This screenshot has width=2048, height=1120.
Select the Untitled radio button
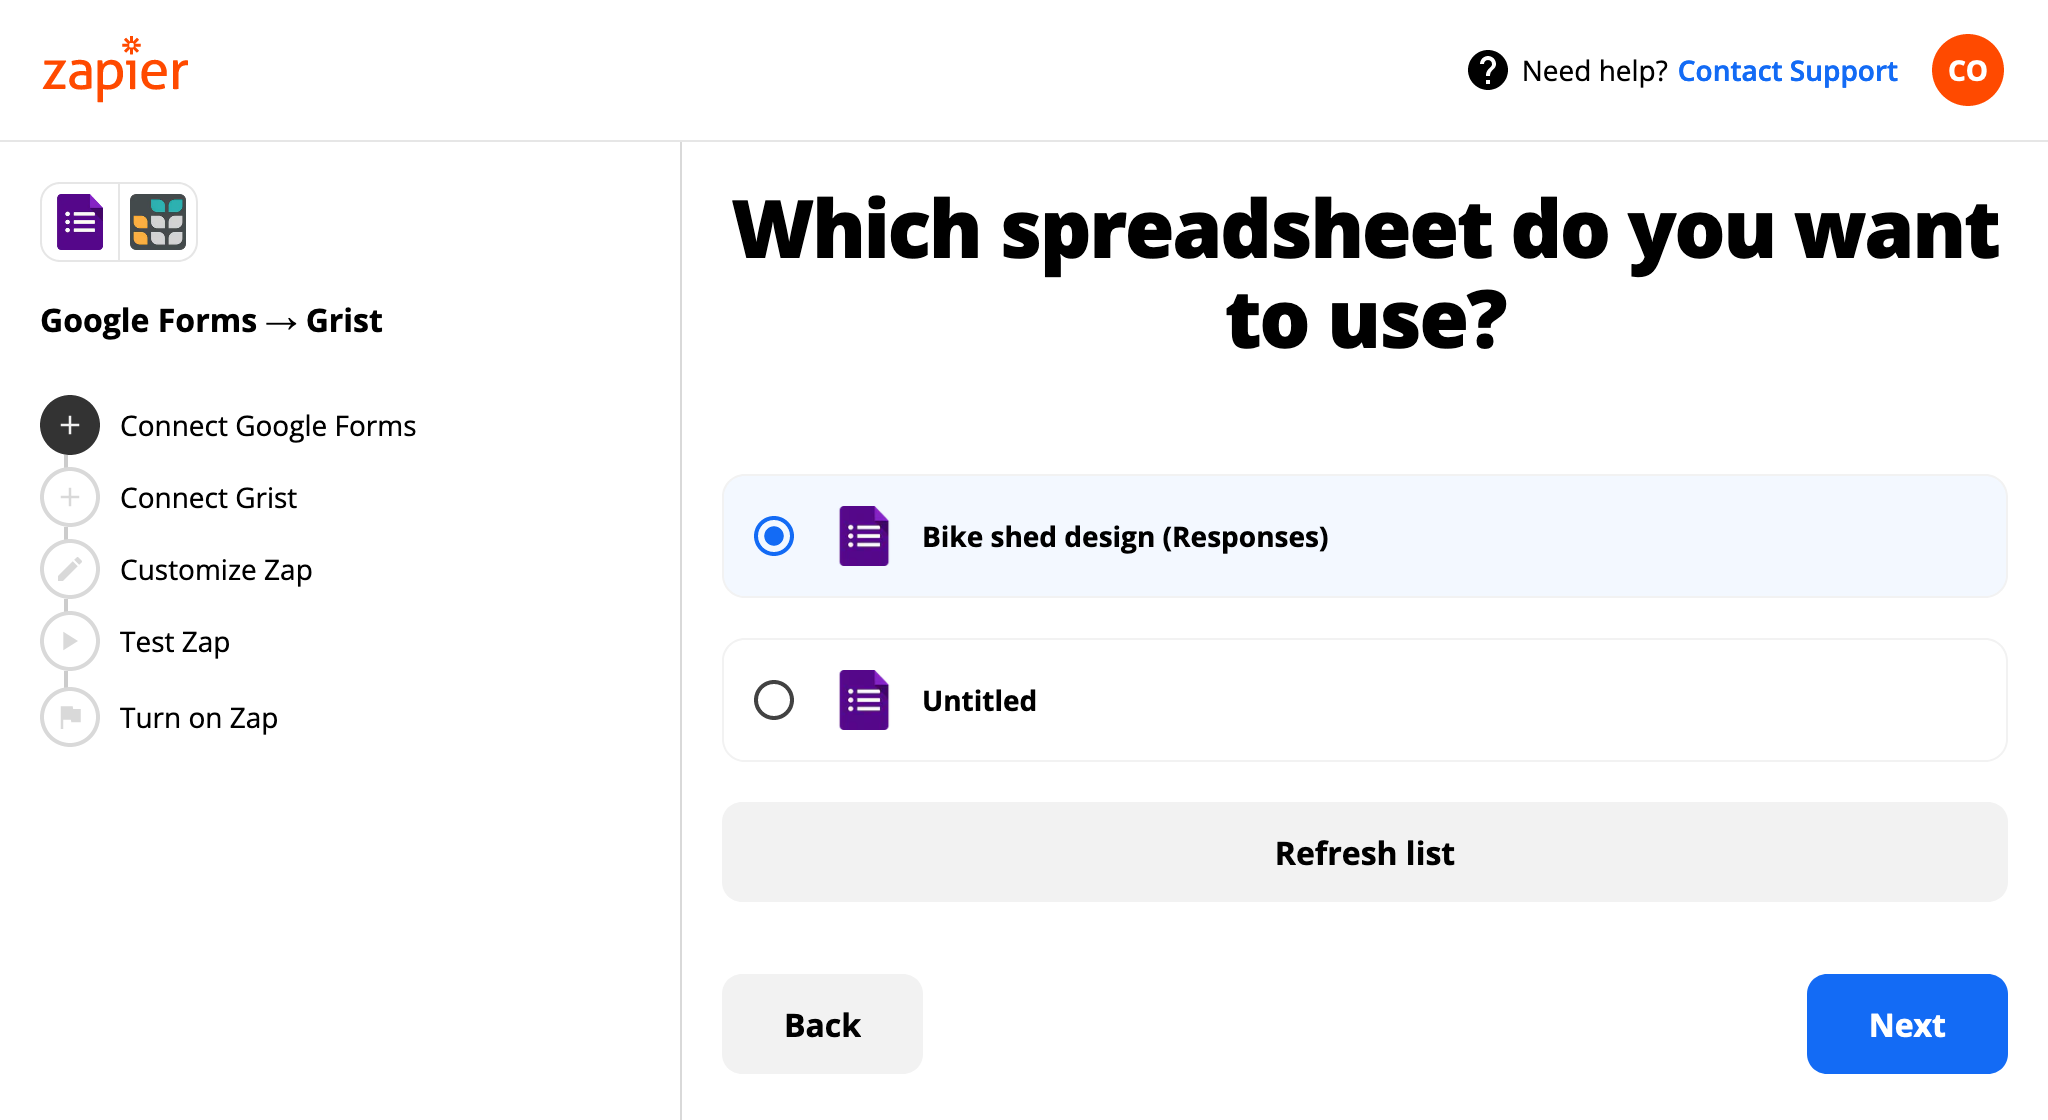[x=774, y=700]
